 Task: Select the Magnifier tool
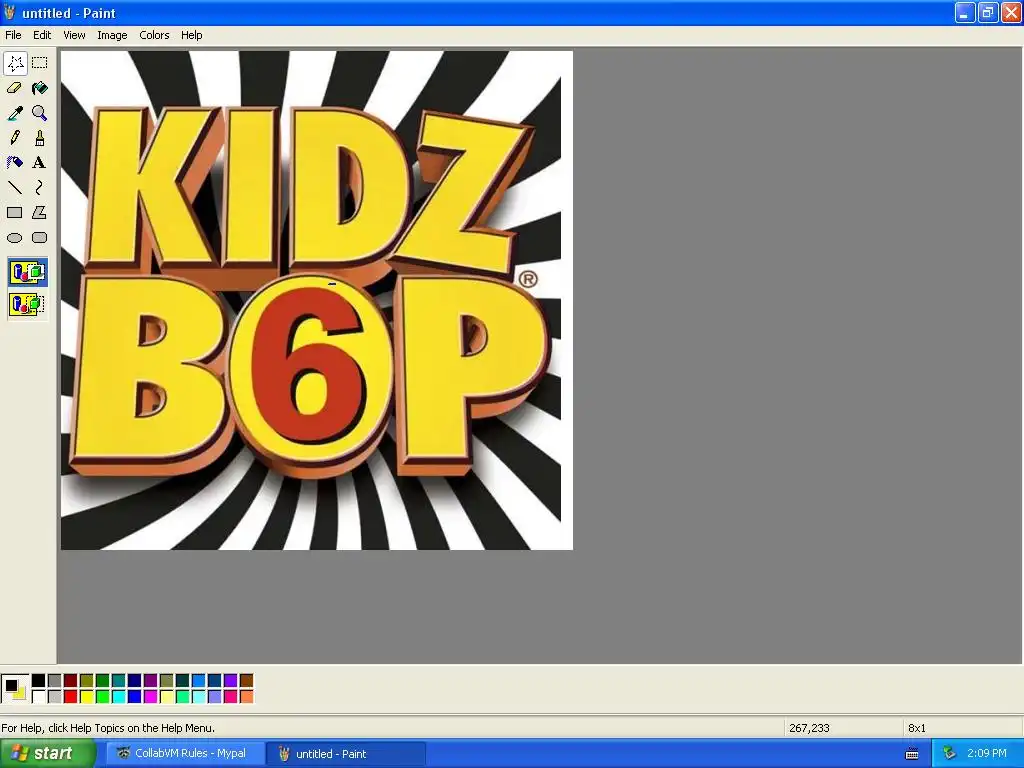[x=40, y=113]
